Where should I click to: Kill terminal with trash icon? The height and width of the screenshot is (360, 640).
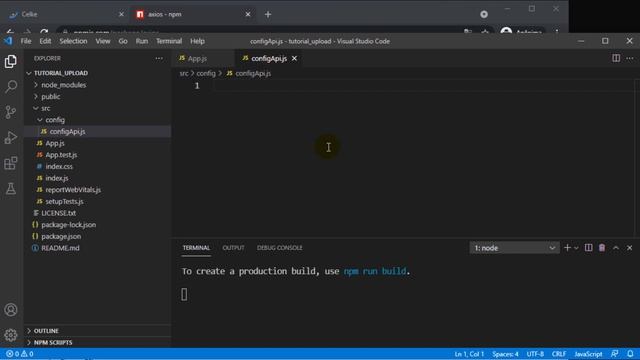[x=602, y=248]
